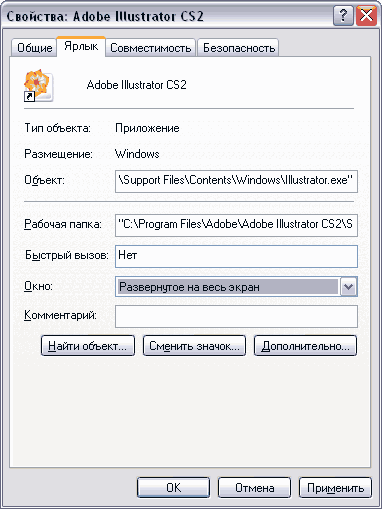Apply changes with Применить button
Viewport: 382px width, 509px height.
[335, 488]
